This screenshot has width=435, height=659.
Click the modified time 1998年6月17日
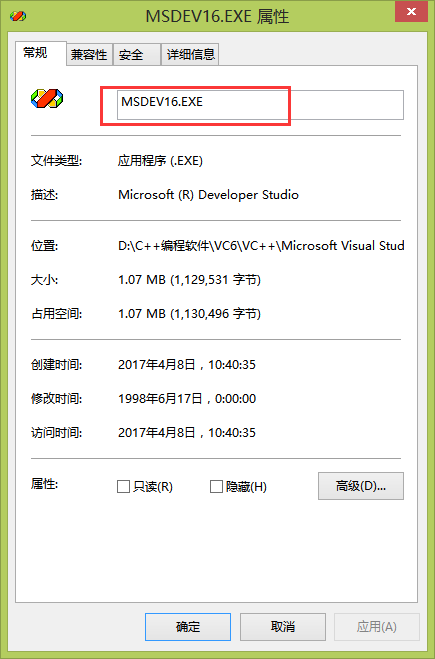pos(187,398)
